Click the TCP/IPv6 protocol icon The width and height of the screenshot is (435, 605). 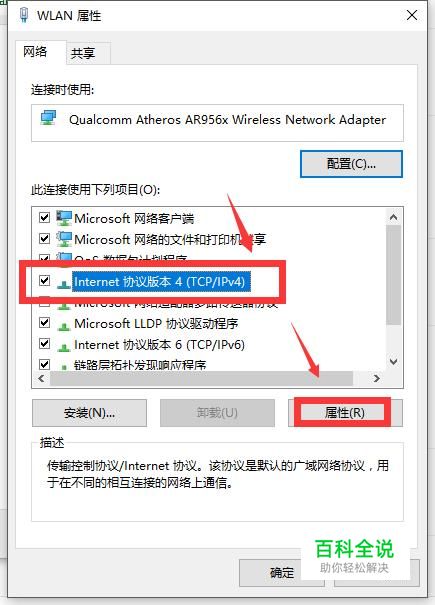tap(64, 346)
